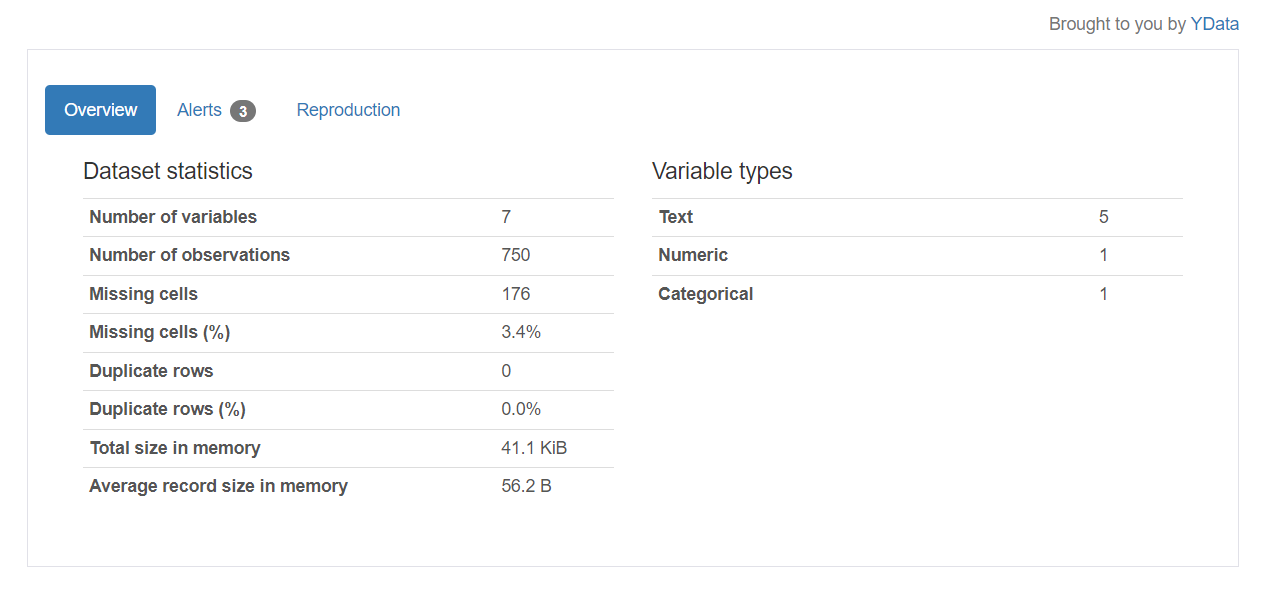Select the Total size in memory value
Screen dimensions: 1287x598
click(x=534, y=448)
